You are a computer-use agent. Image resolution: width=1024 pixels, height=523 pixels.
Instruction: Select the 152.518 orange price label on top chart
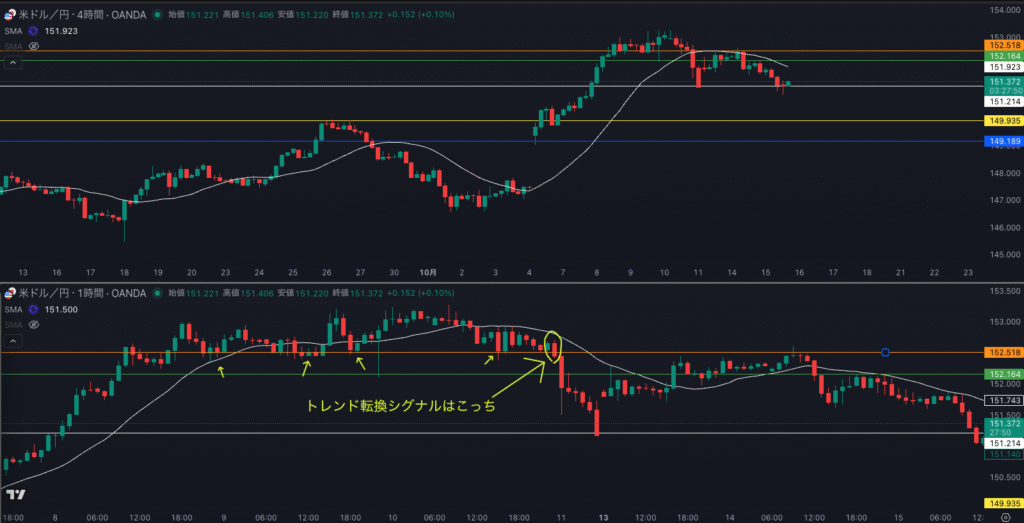point(1002,46)
